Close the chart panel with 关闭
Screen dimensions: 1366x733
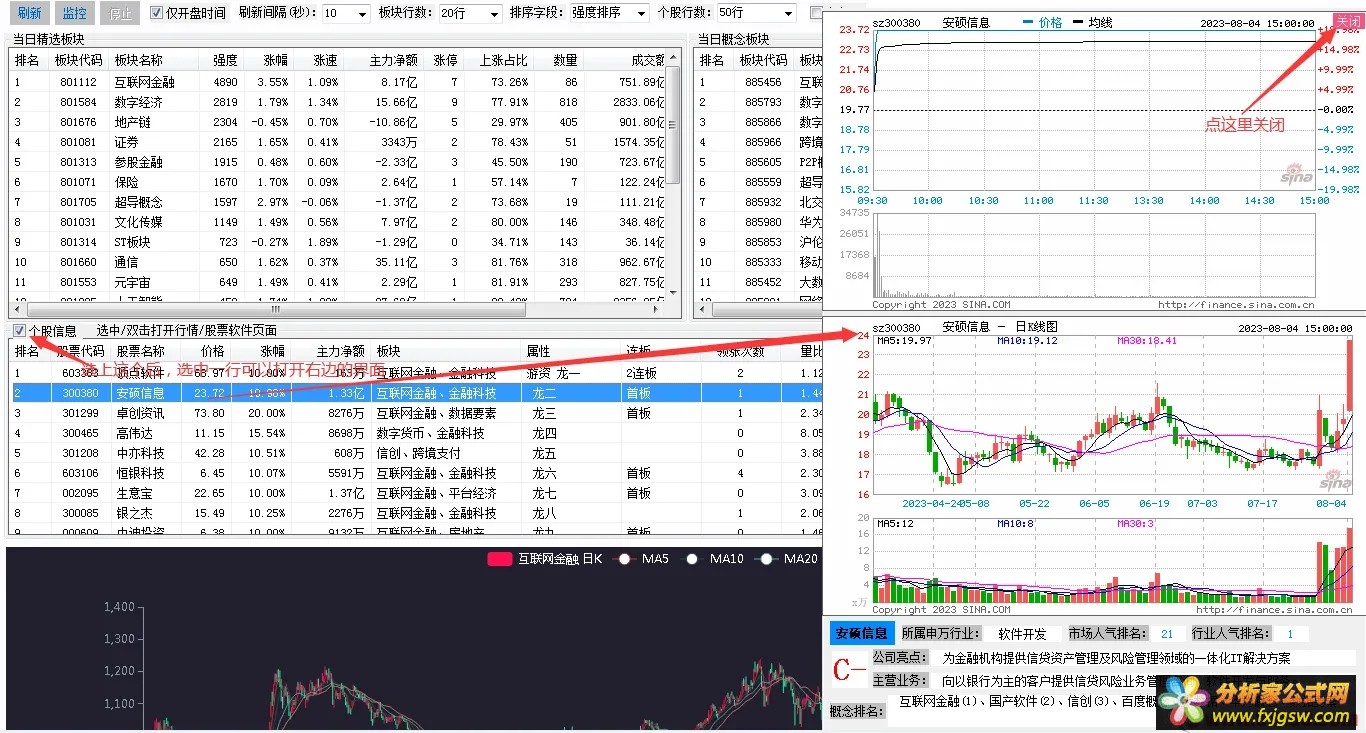point(1347,21)
